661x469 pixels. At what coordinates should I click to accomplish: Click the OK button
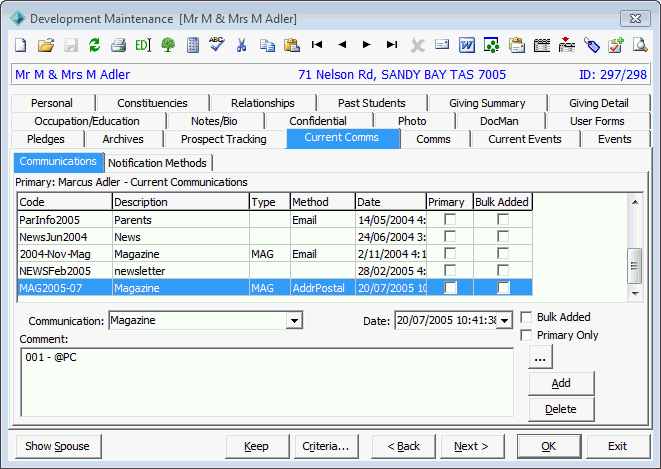point(549,446)
